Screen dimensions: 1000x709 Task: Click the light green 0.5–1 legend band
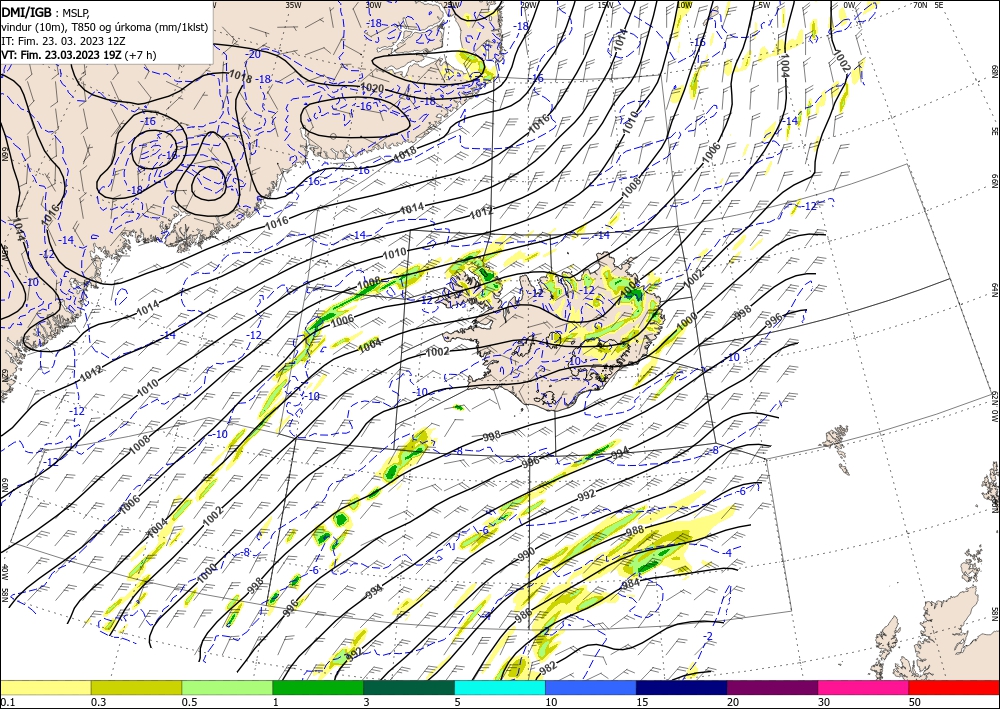tap(227, 687)
